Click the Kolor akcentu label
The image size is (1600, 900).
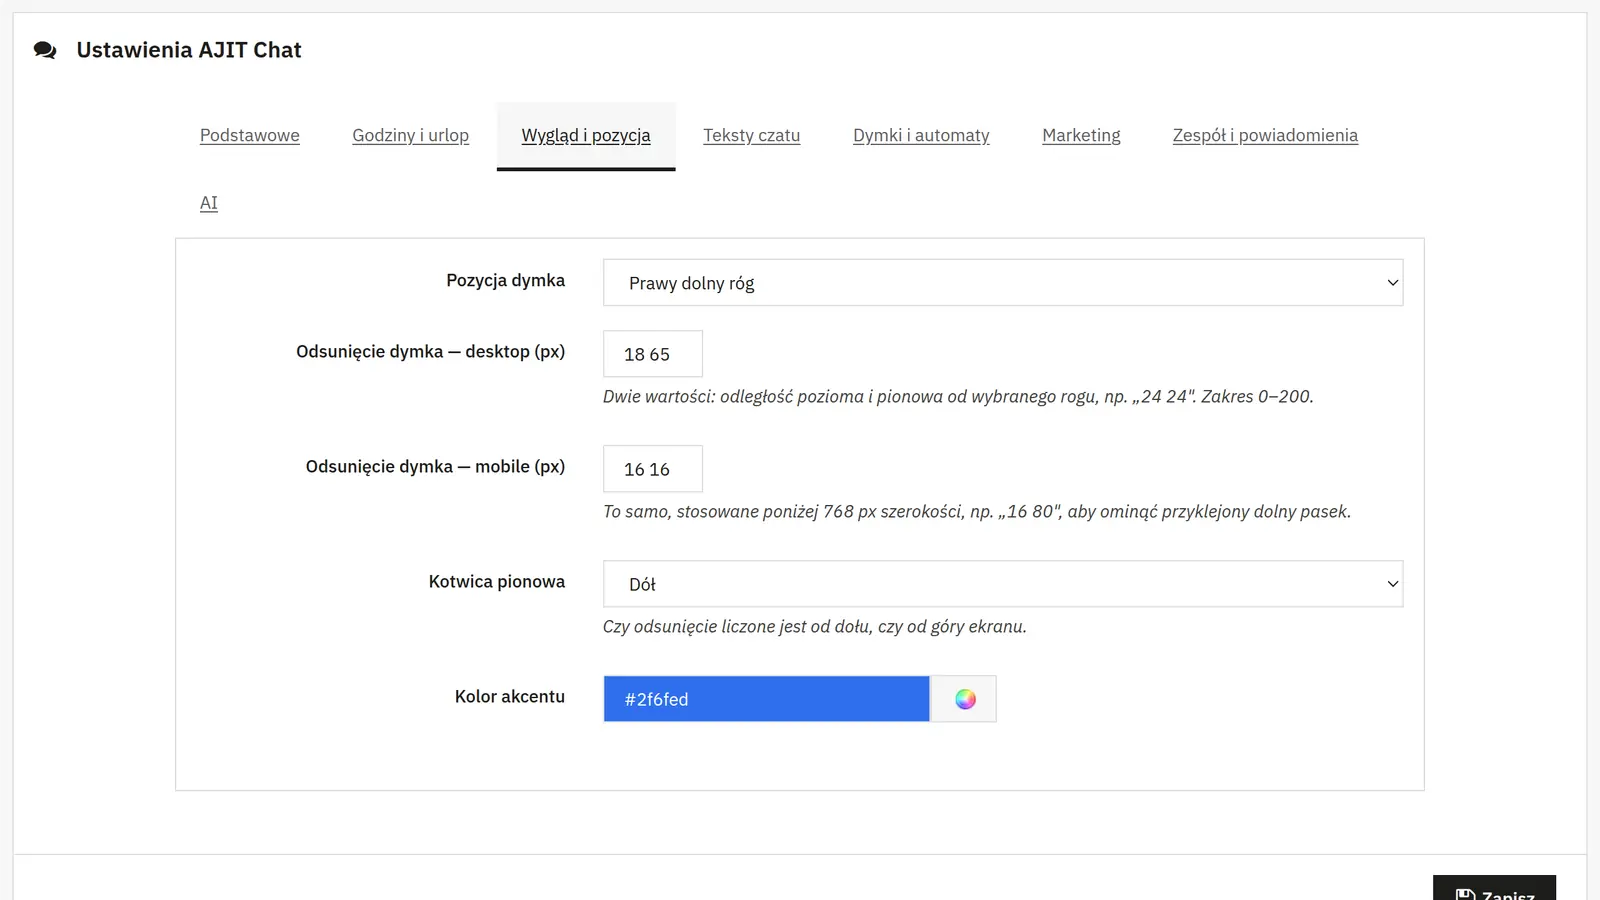509,697
